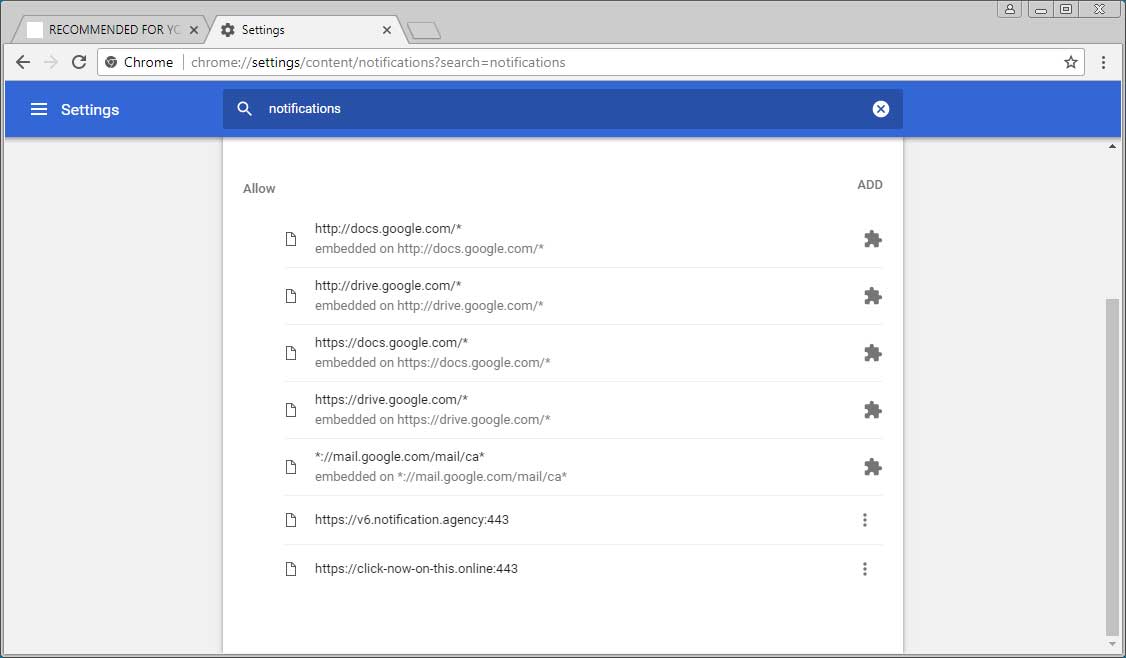The height and width of the screenshot is (658, 1126).
Task: Clear the notifications search text
Action: (880, 109)
